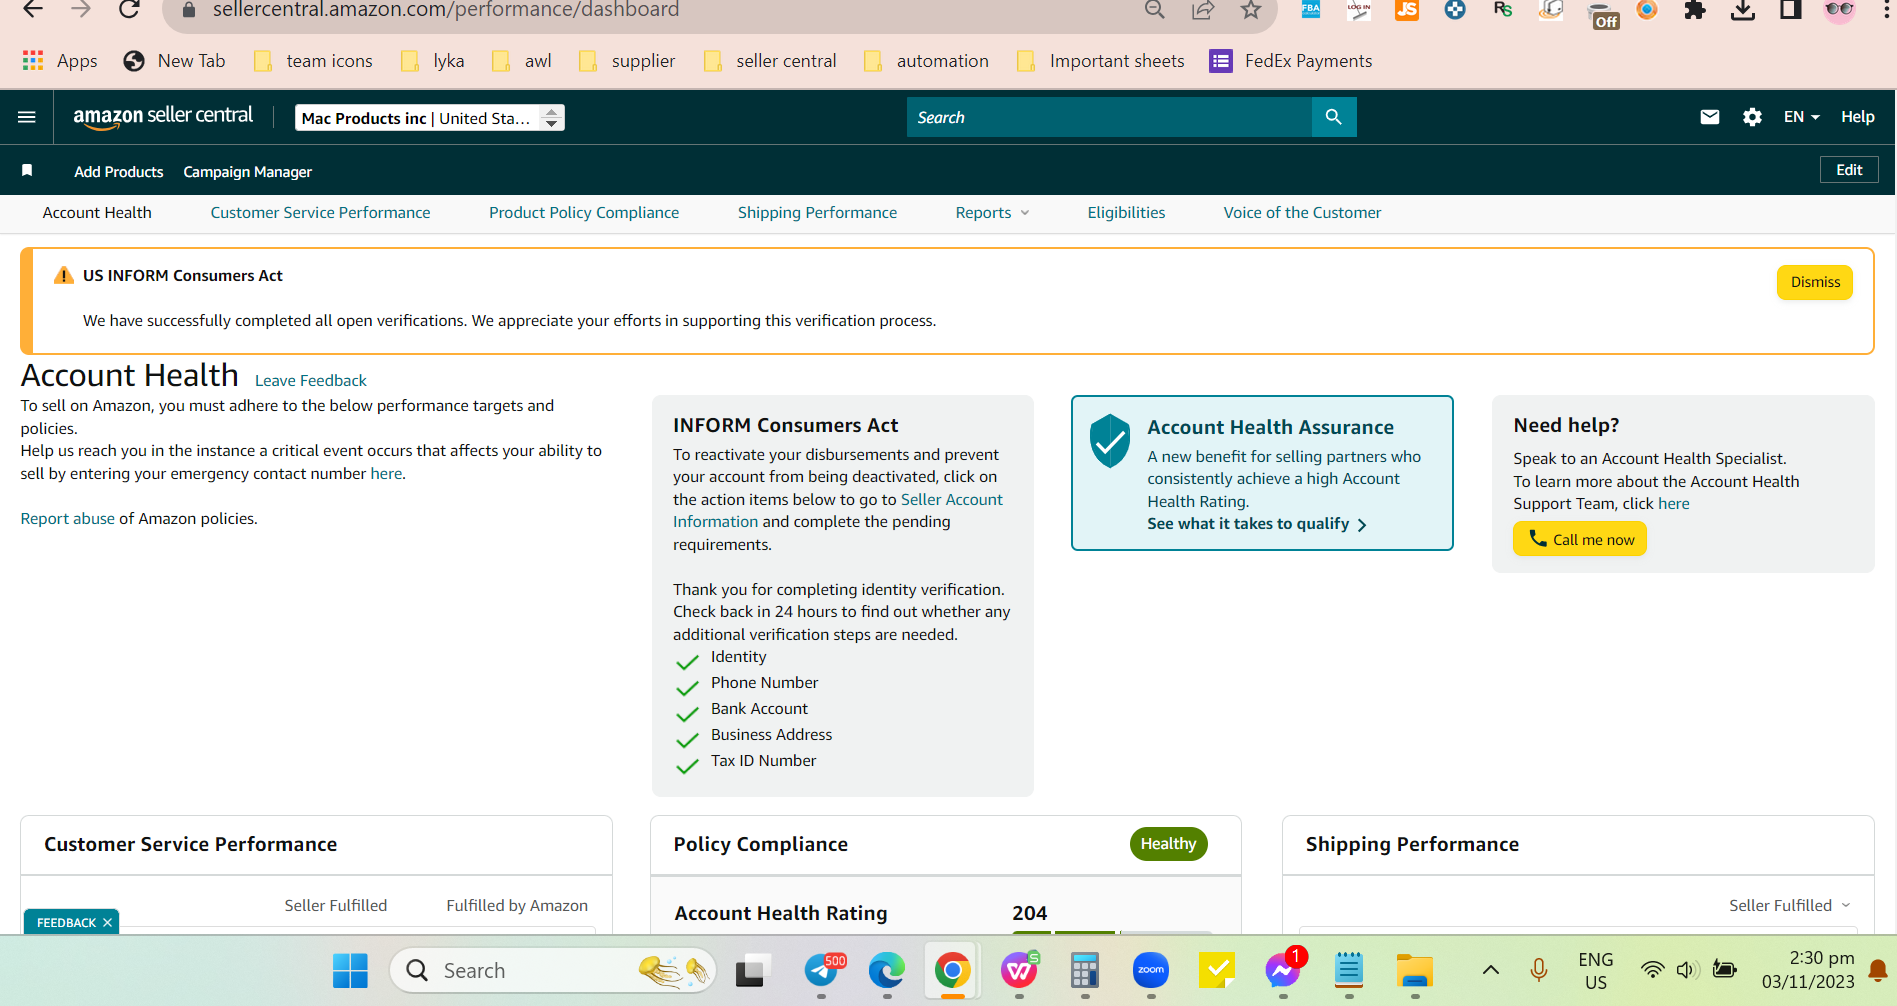Screen dimensions: 1897x1006
Task: Open the Account Health tab
Action: (97, 213)
